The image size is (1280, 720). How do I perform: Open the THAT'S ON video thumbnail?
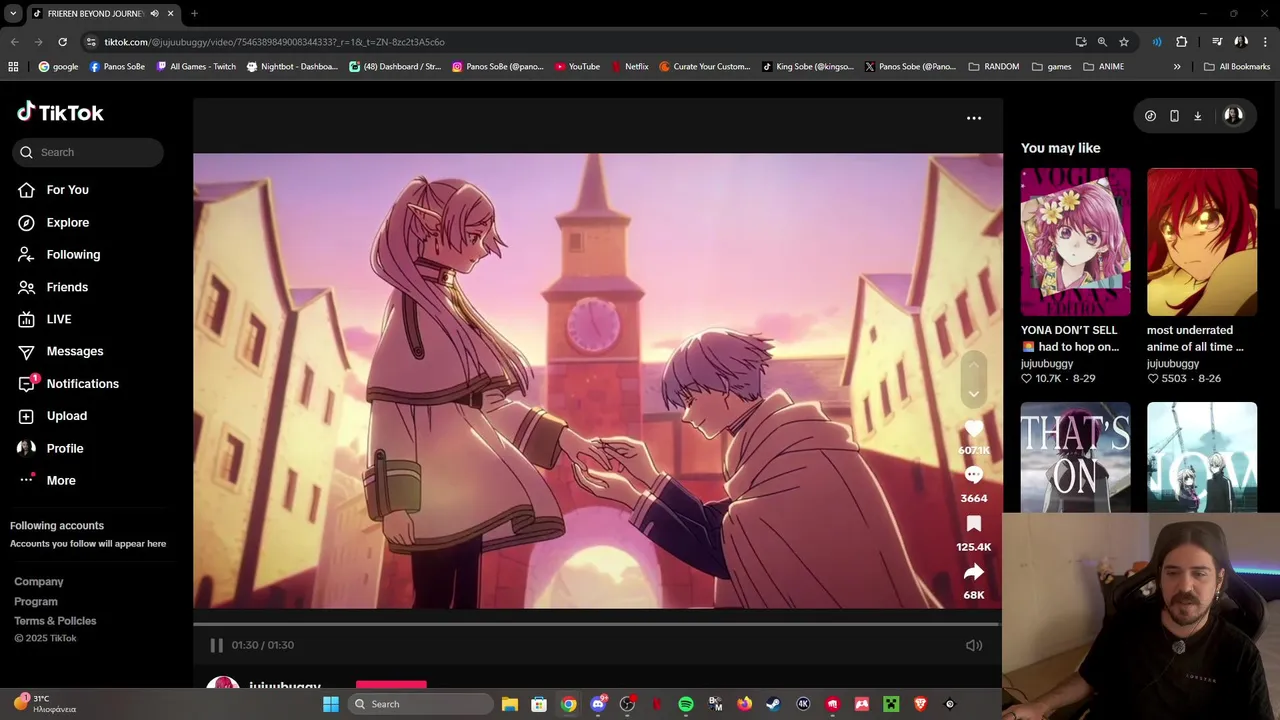(x=1075, y=457)
